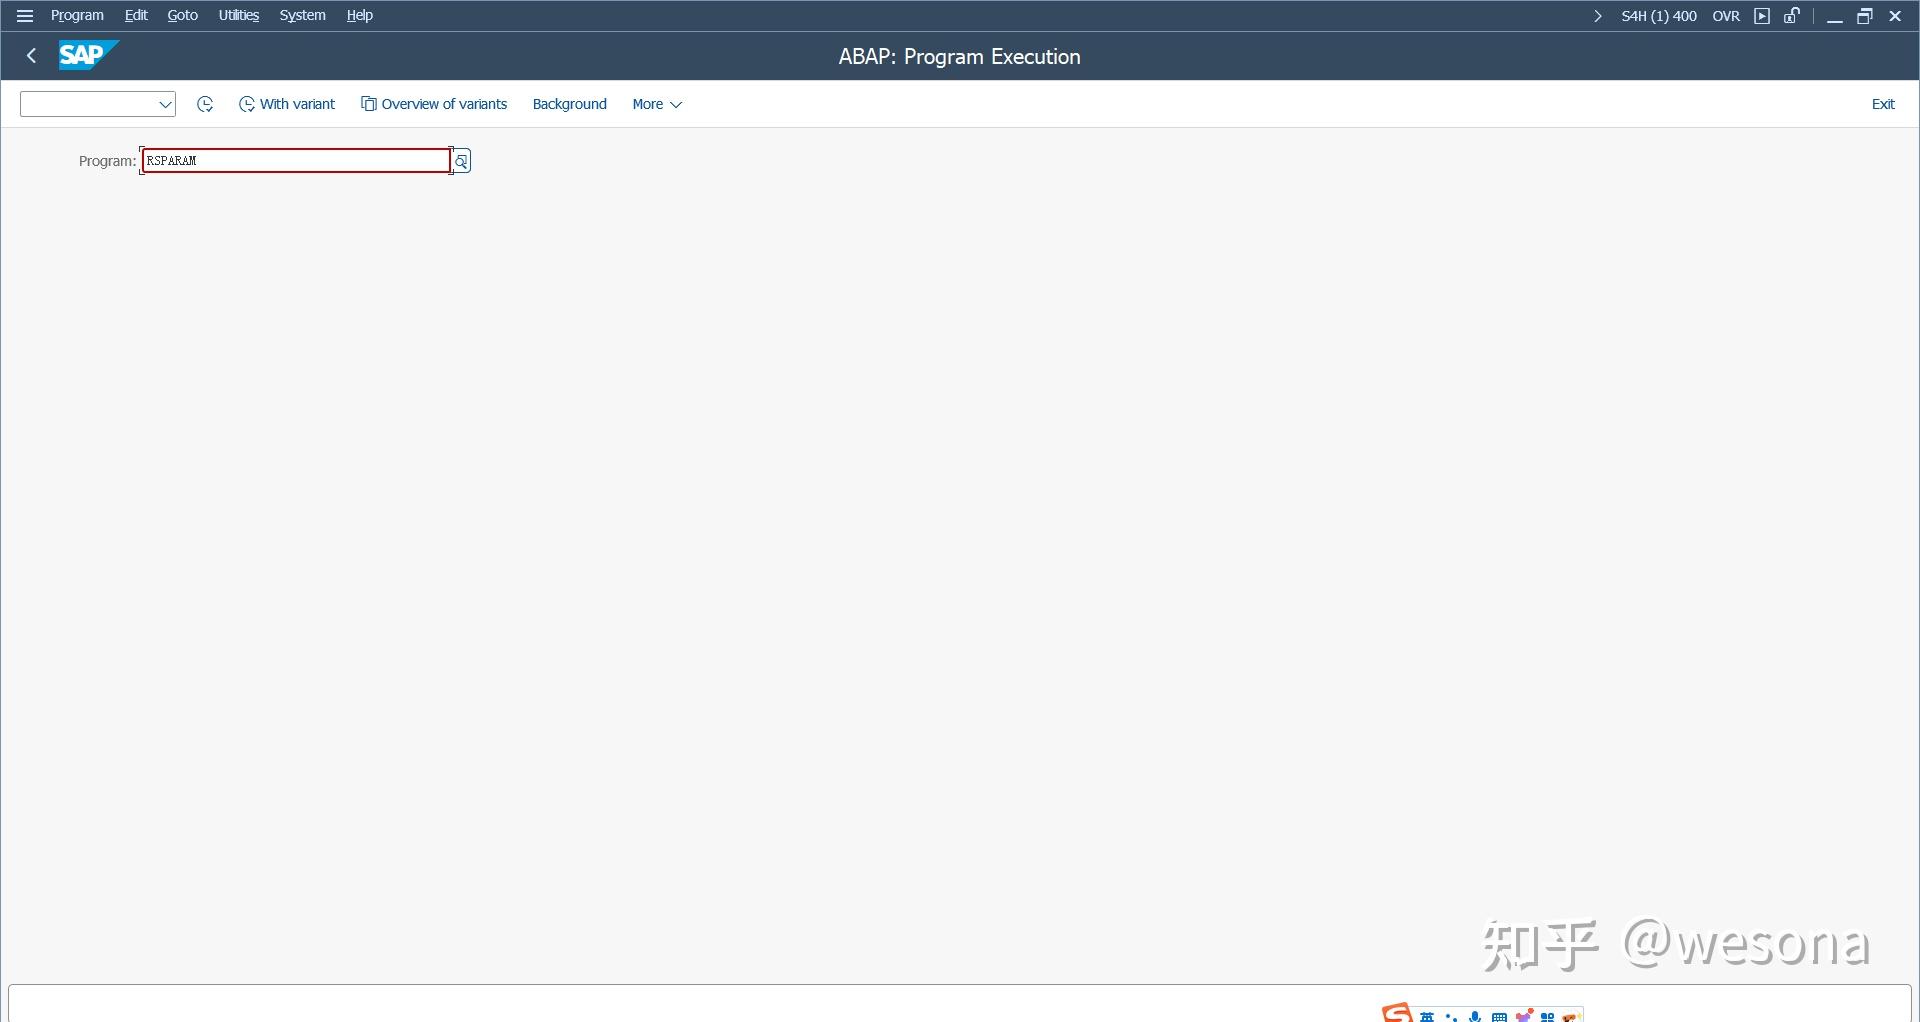Open the search help magnifier on Program field

coord(460,161)
